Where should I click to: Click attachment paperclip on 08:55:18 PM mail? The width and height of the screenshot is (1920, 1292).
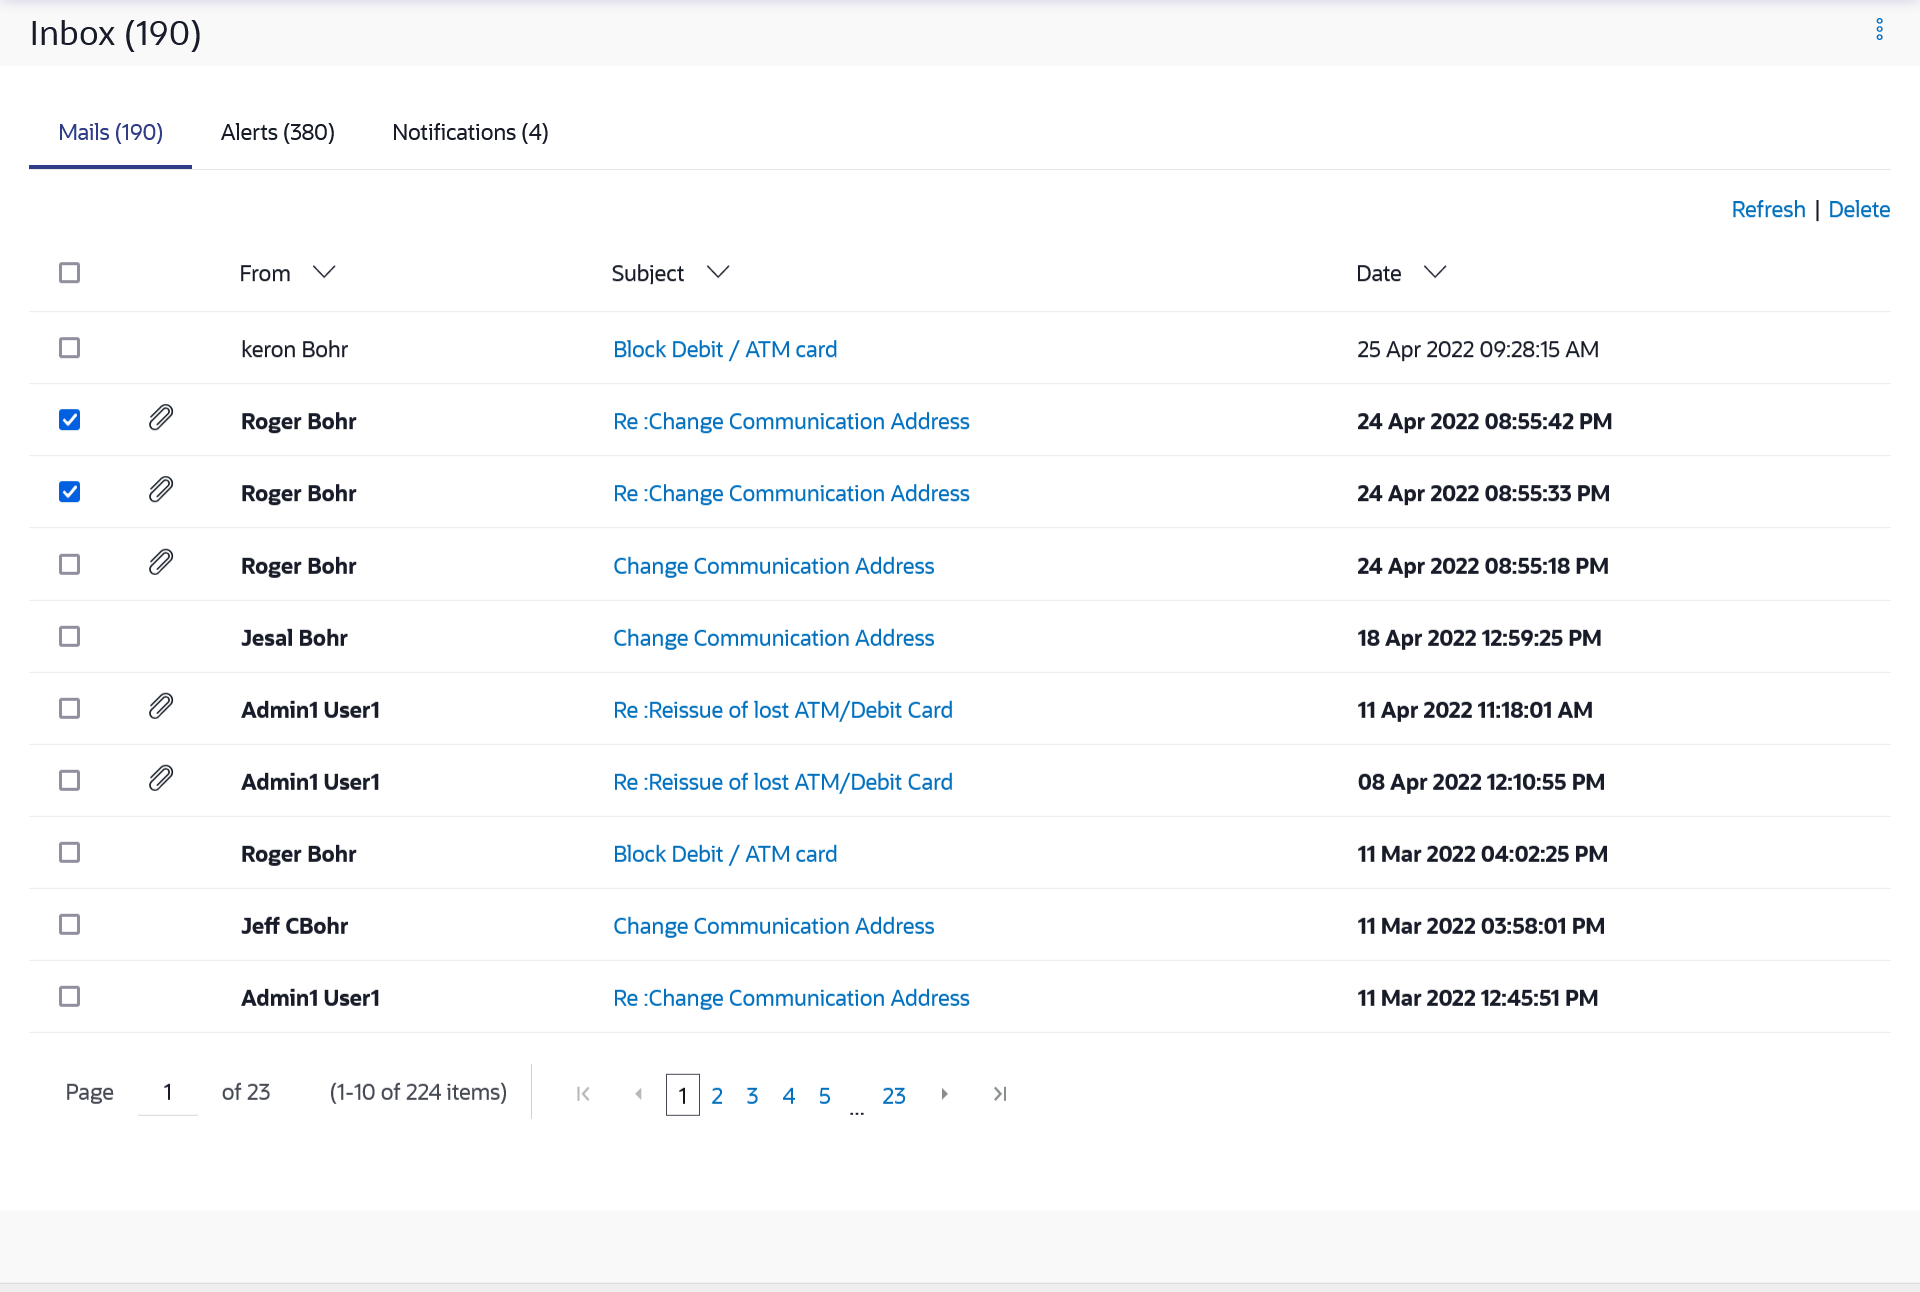(x=161, y=563)
